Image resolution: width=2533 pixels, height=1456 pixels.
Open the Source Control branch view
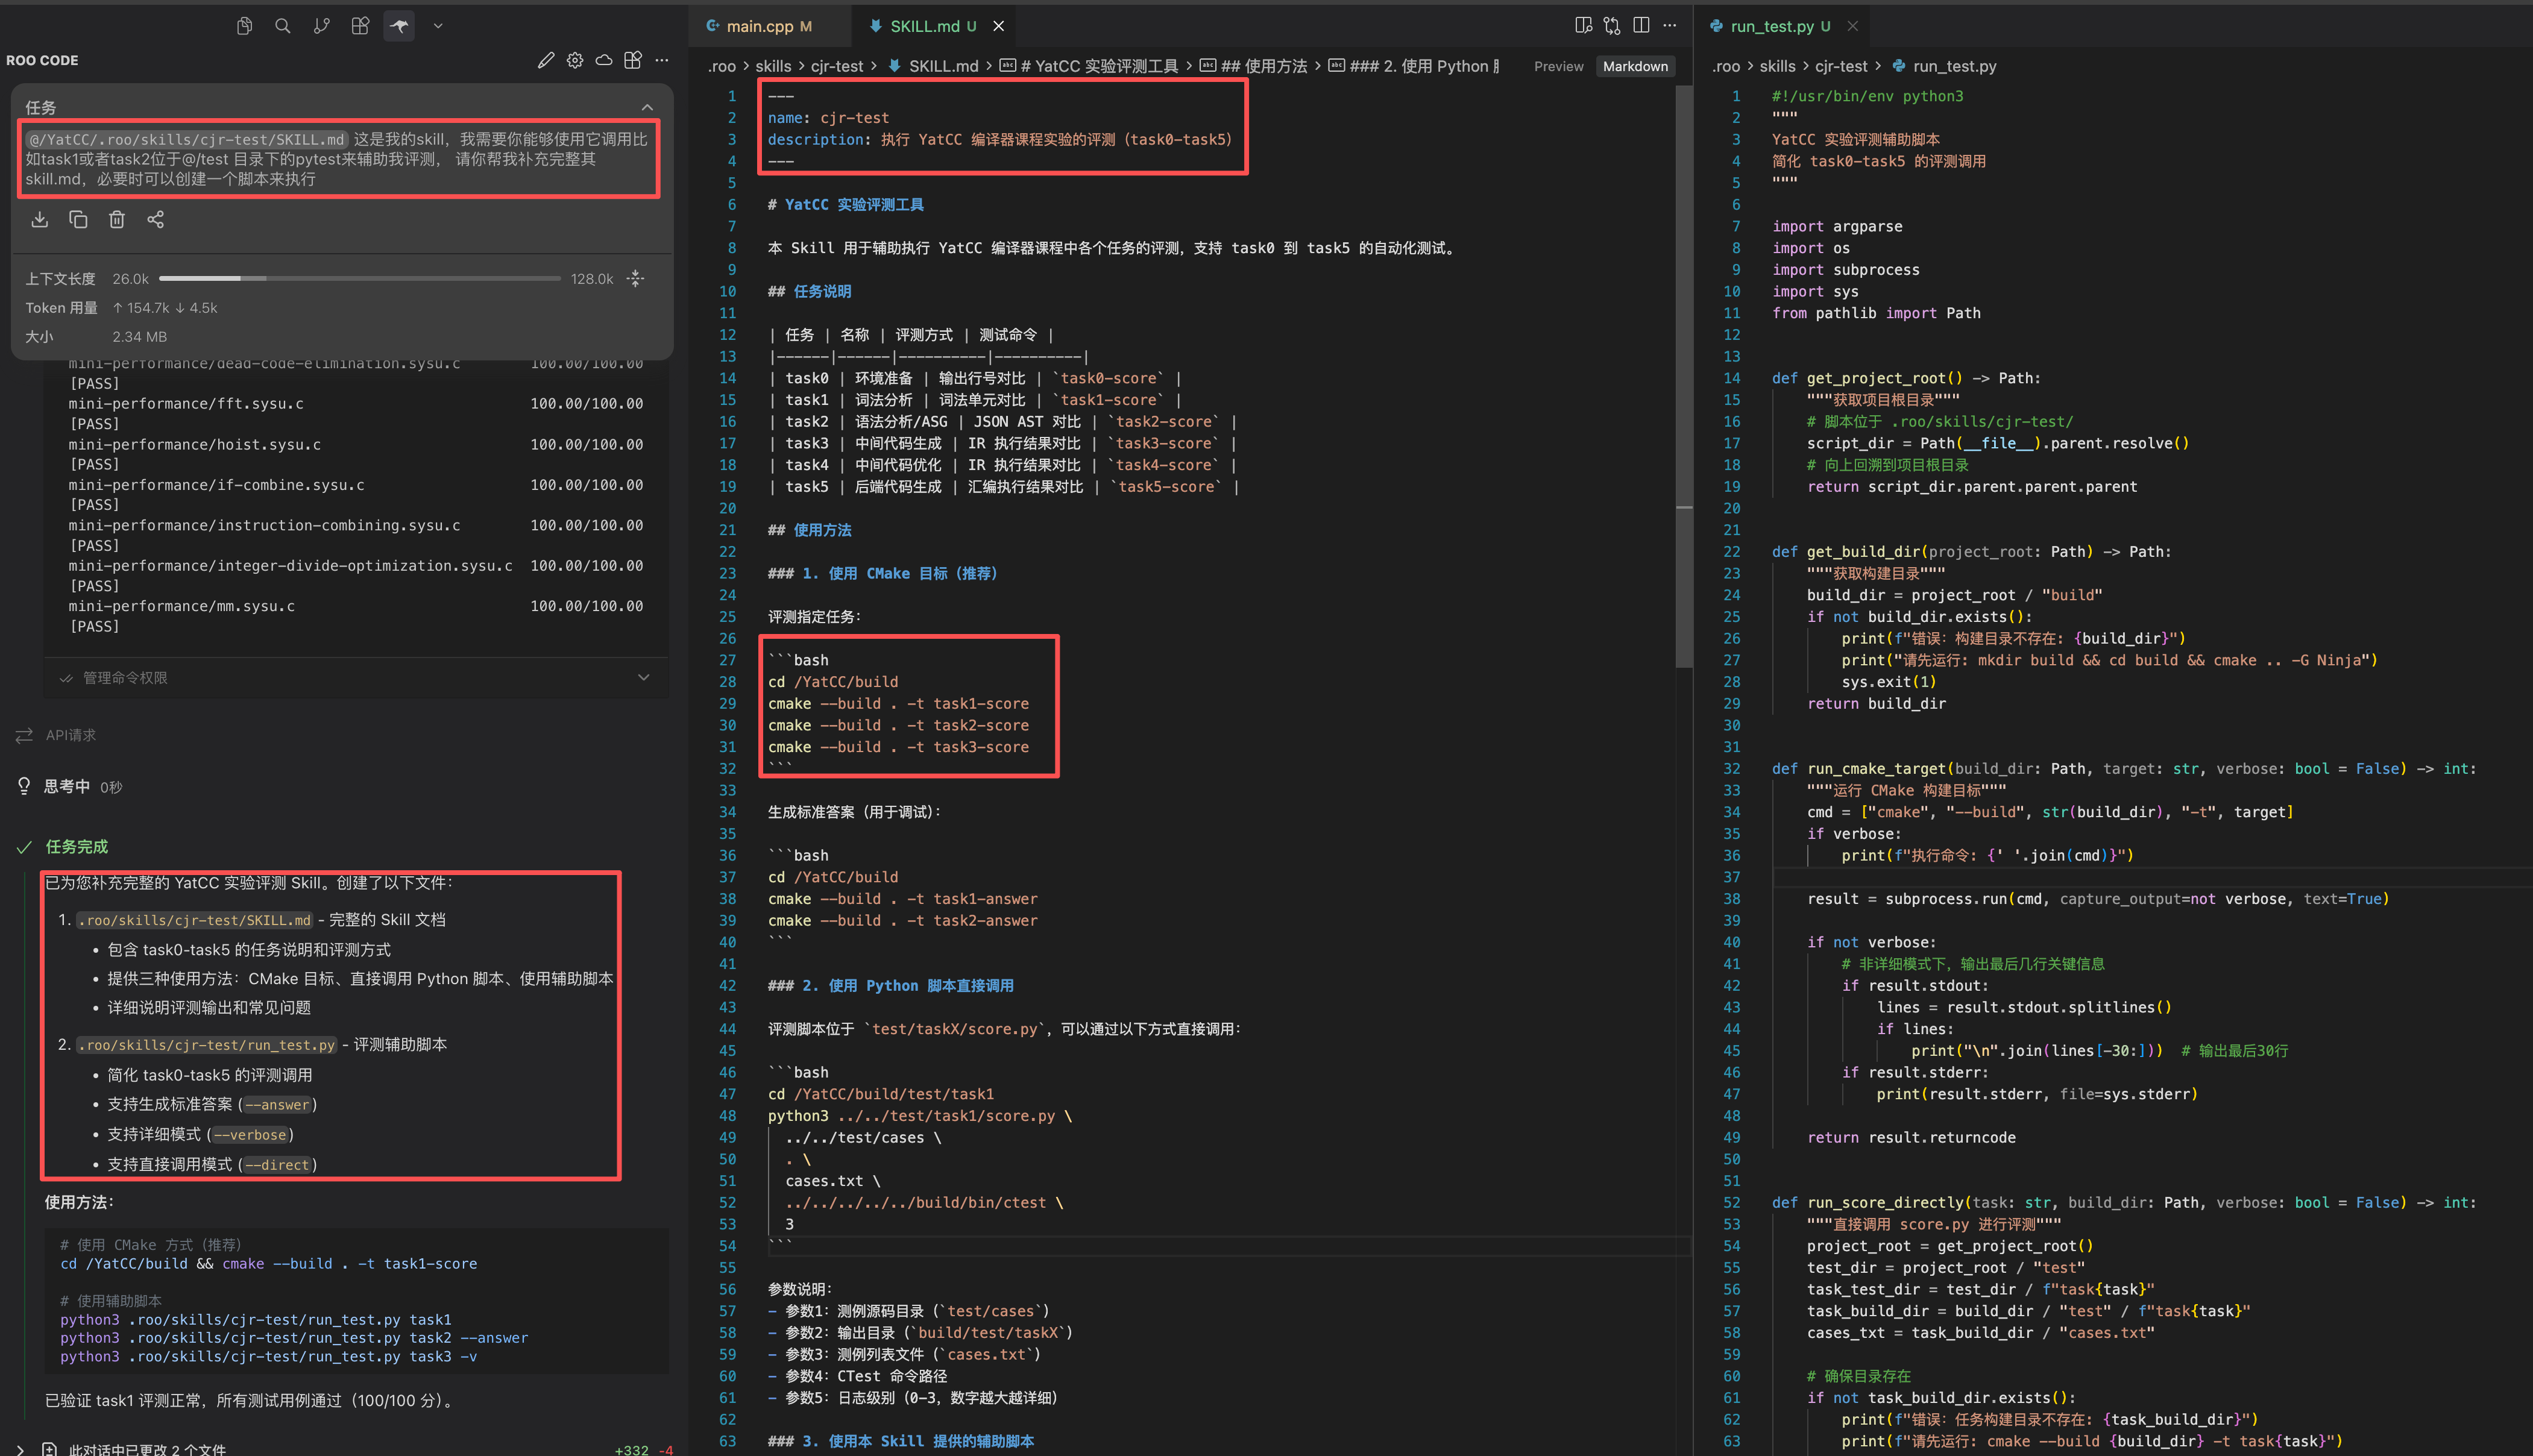point(321,26)
